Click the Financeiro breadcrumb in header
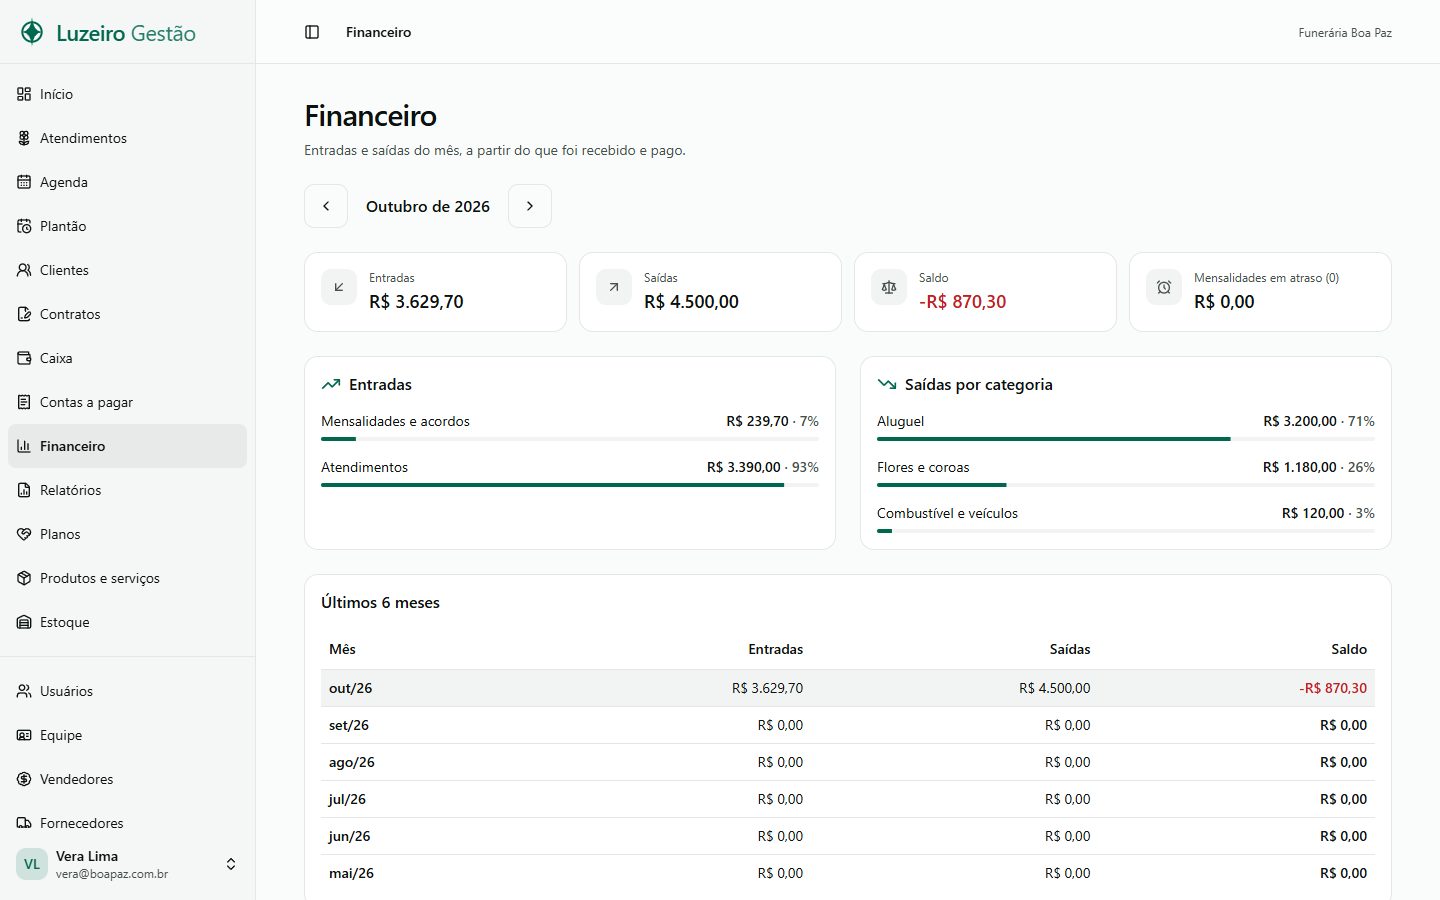The width and height of the screenshot is (1440, 900). tap(378, 32)
